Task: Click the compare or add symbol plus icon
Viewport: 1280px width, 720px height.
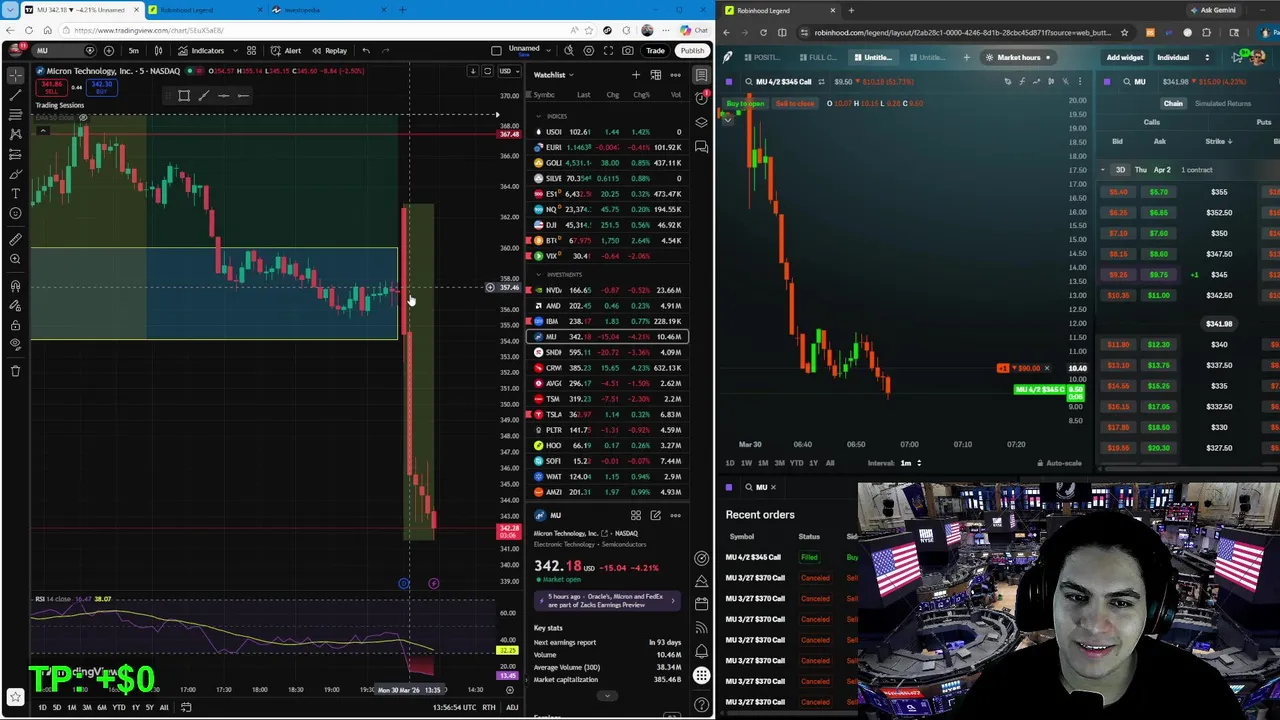Action: (108, 51)
